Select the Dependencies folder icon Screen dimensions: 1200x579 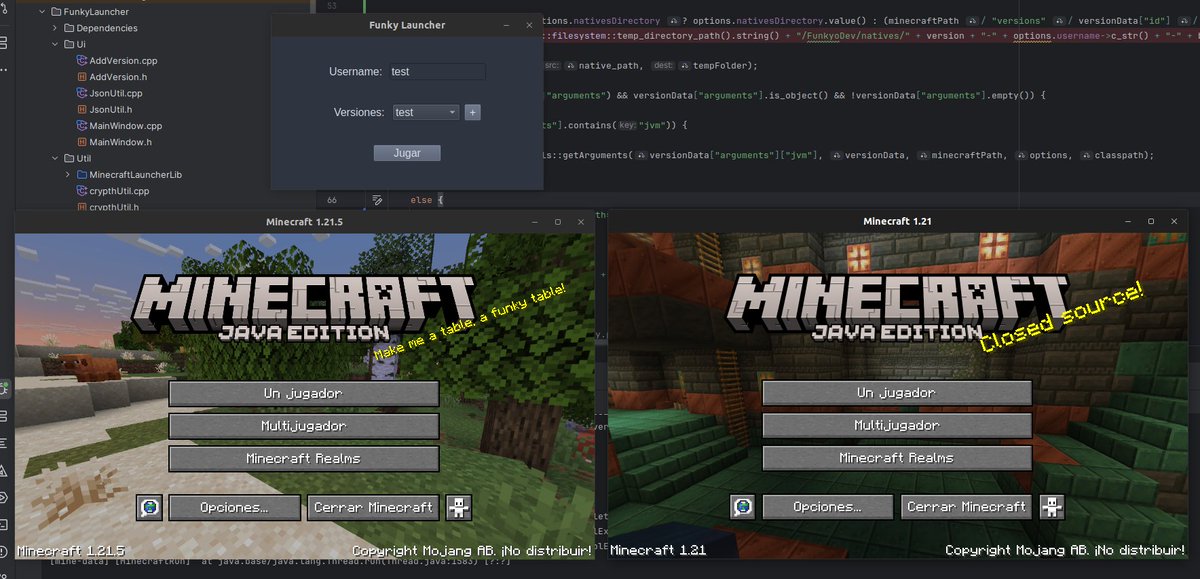point(69,28)
